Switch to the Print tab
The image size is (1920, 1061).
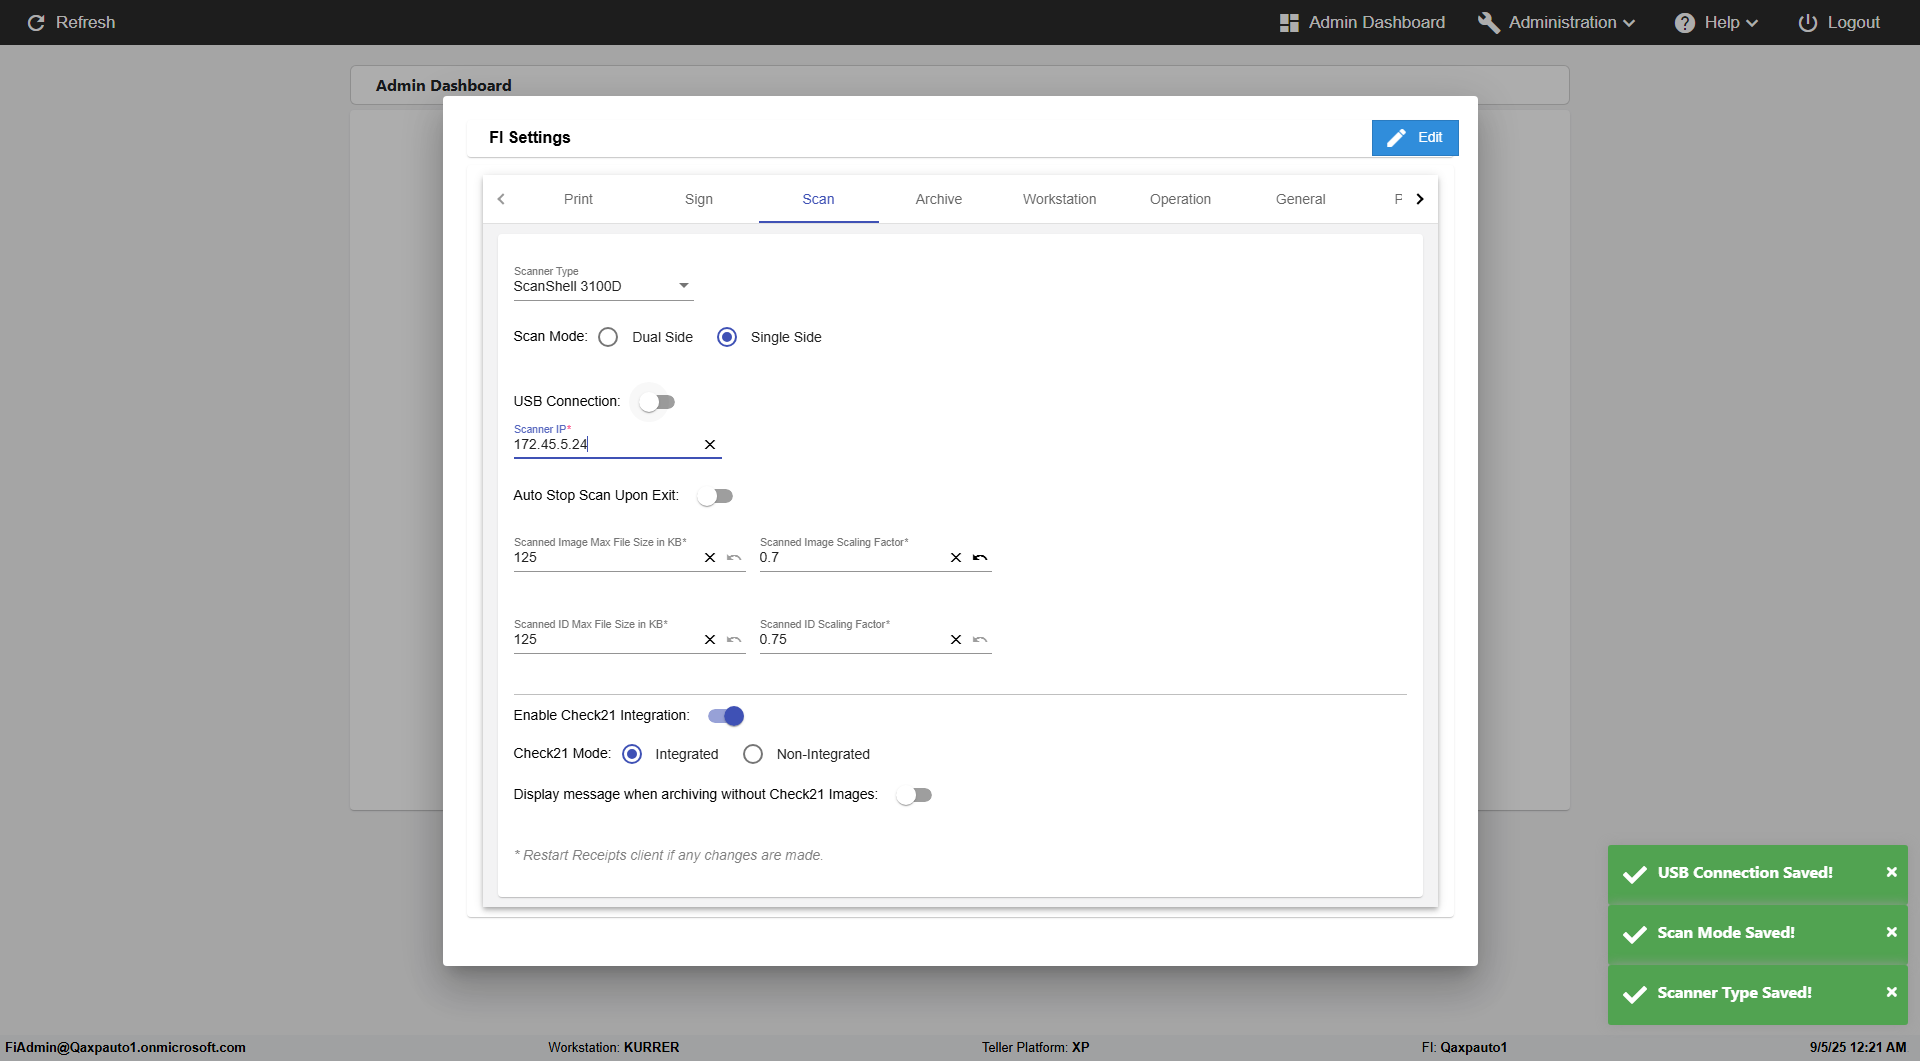click(578, 199)
